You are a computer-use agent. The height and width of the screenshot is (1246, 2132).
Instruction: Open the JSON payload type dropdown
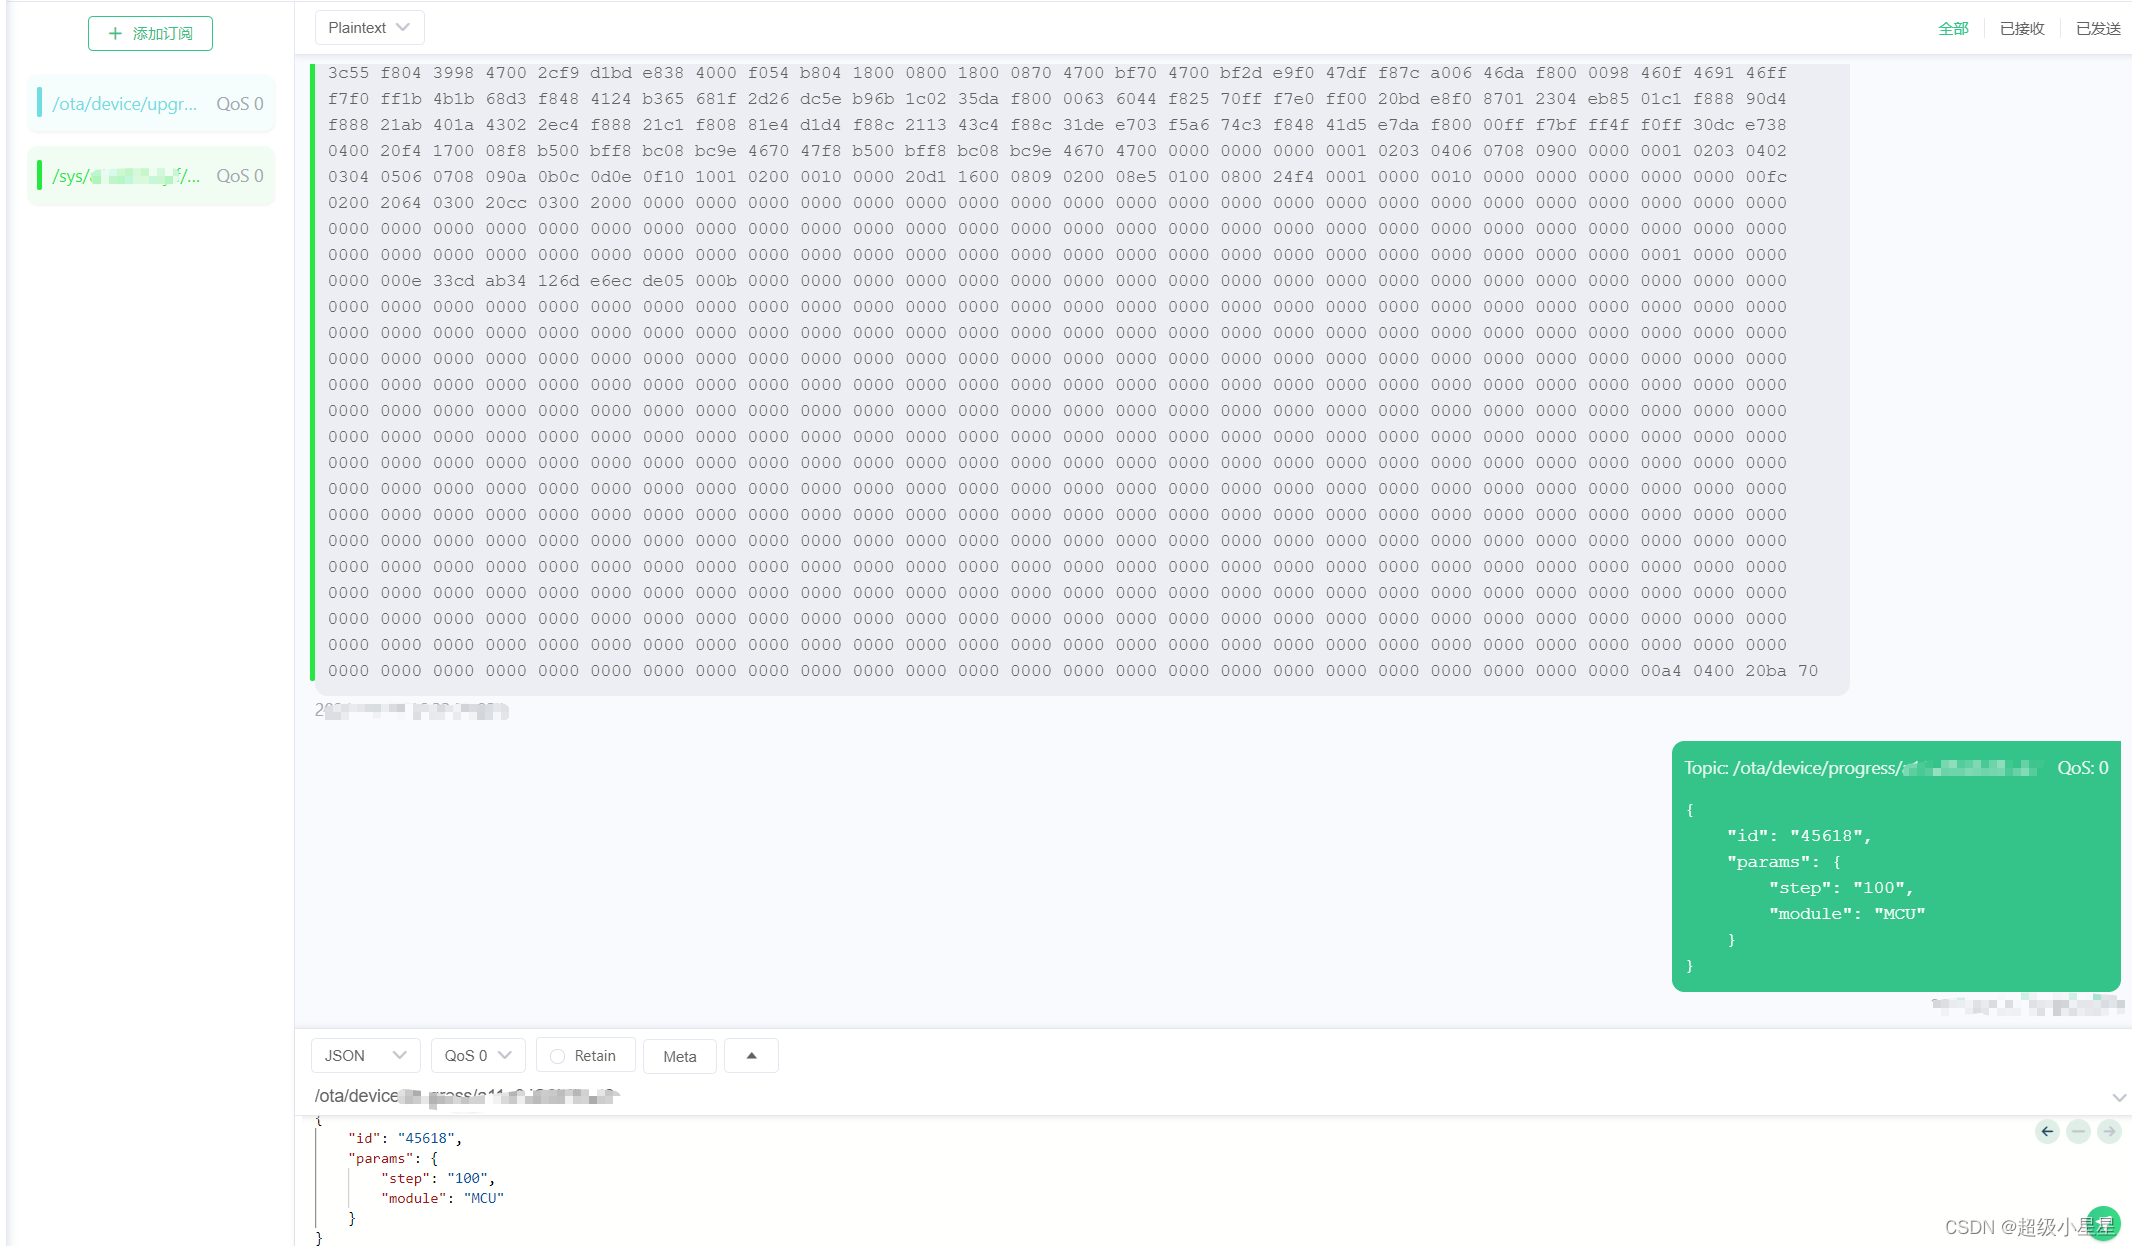tap(365, 1056)
